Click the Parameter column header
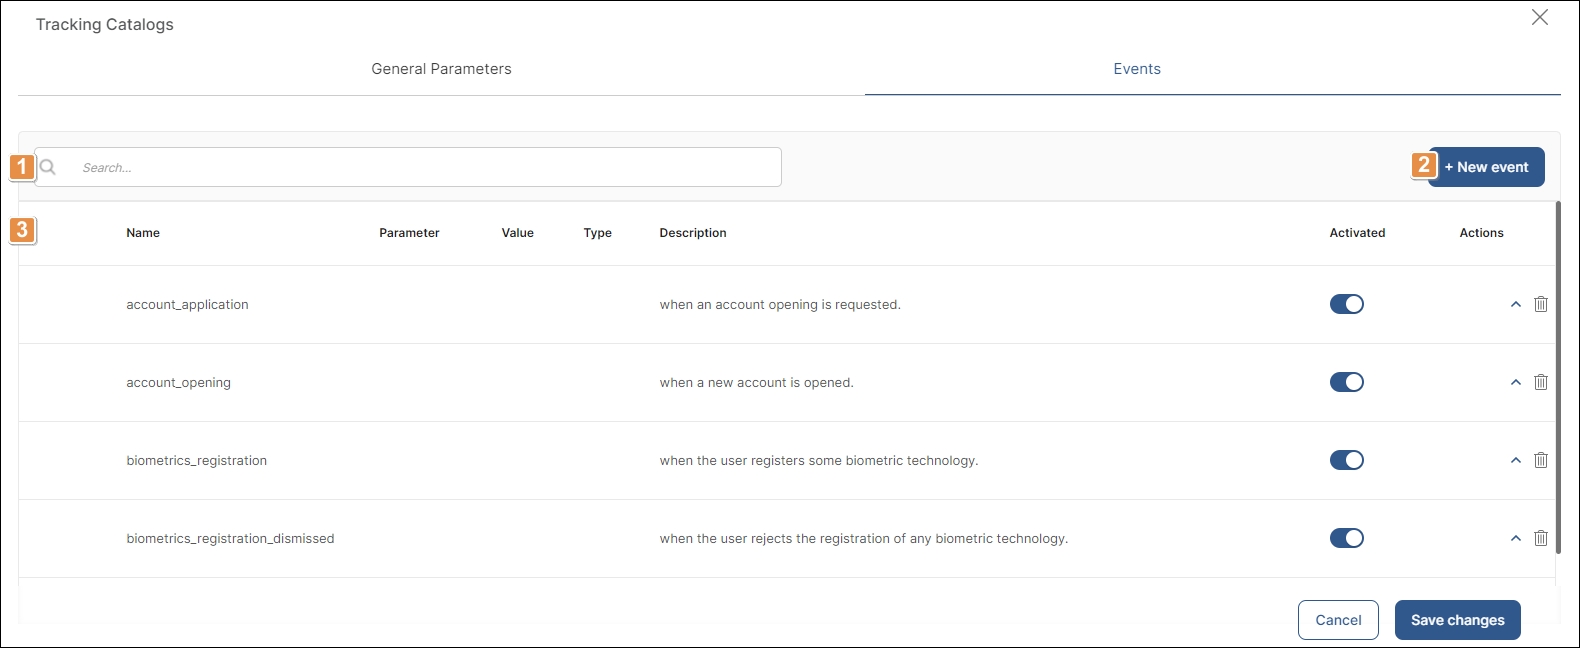The width and height of the screenshot is (1580, 648). tap(409, 233)
